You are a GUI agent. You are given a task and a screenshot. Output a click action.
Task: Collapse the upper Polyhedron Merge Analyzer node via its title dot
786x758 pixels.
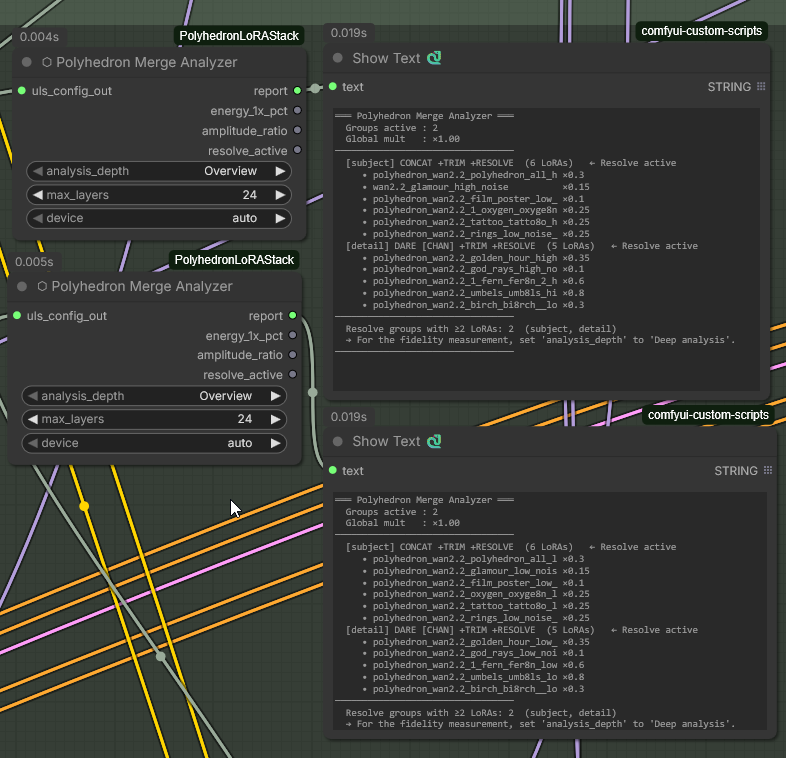tap(27, 62)
